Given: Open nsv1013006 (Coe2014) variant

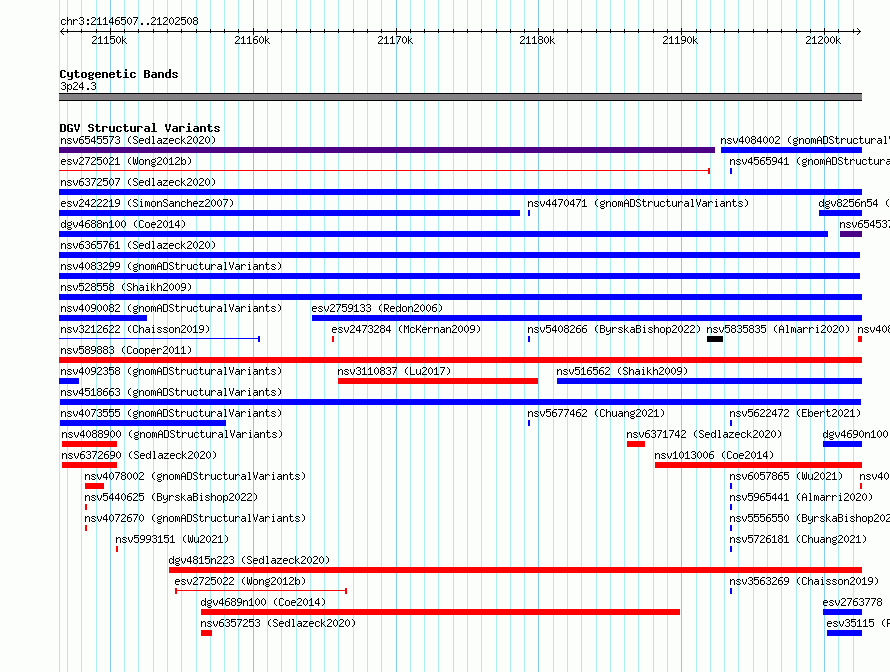Looking at the screenshot, I should coord(714,455).
